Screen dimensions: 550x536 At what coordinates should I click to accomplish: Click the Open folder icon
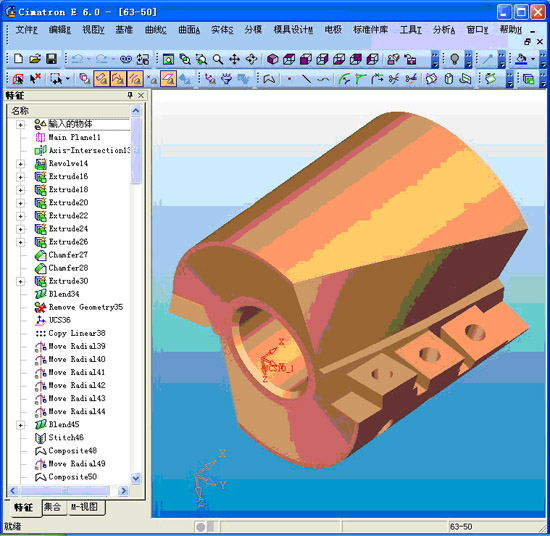(35, 59)
